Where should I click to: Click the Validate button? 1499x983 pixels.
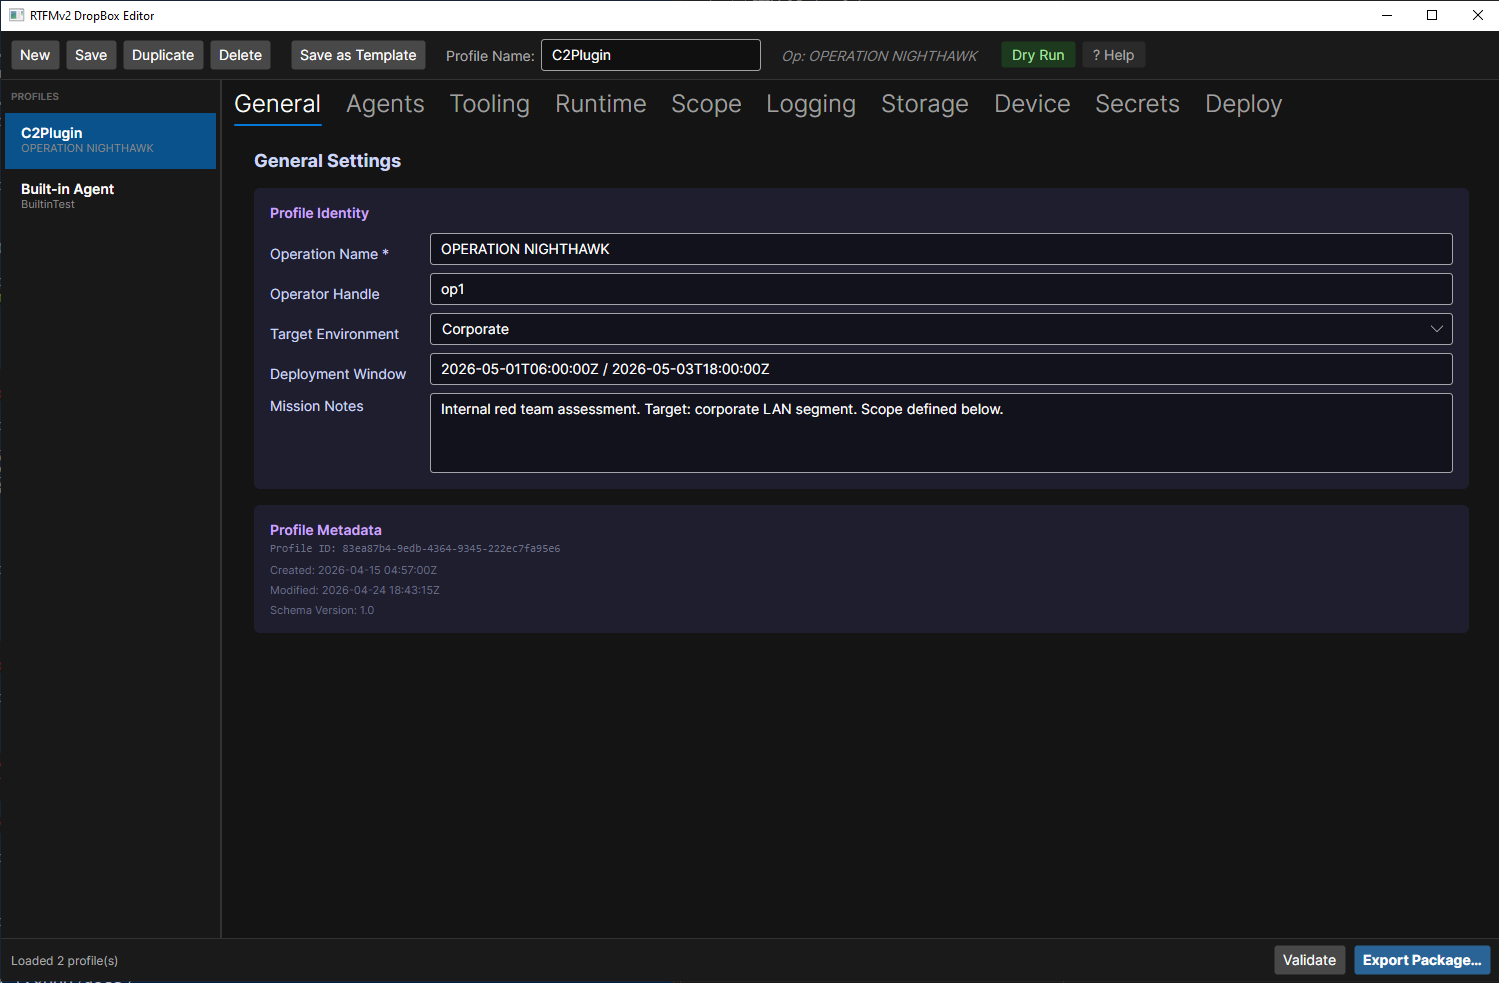pyautogui.click(x=1309, y=960)
